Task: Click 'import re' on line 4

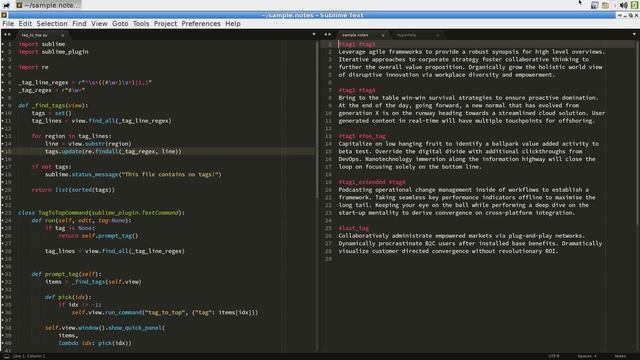Action: [x=33, y=67]
